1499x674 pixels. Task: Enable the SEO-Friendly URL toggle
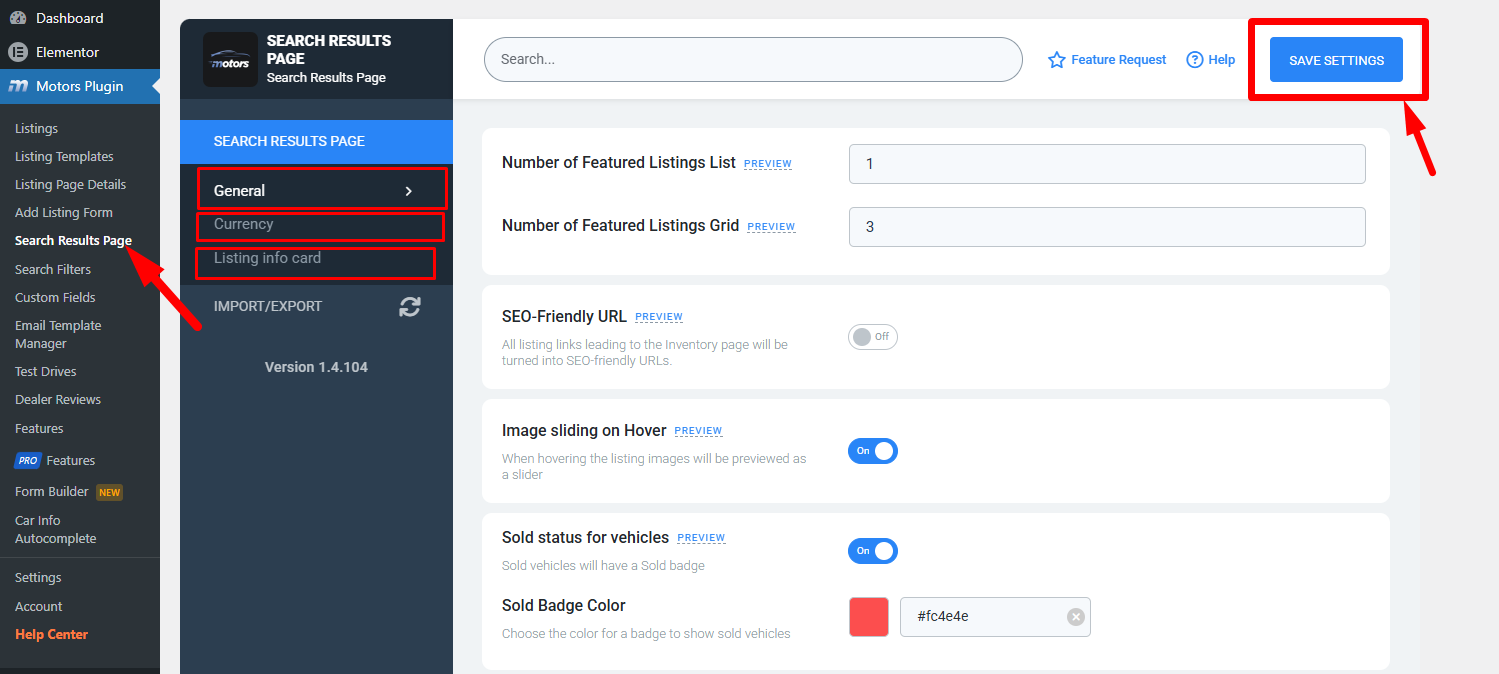coord(872,337)
